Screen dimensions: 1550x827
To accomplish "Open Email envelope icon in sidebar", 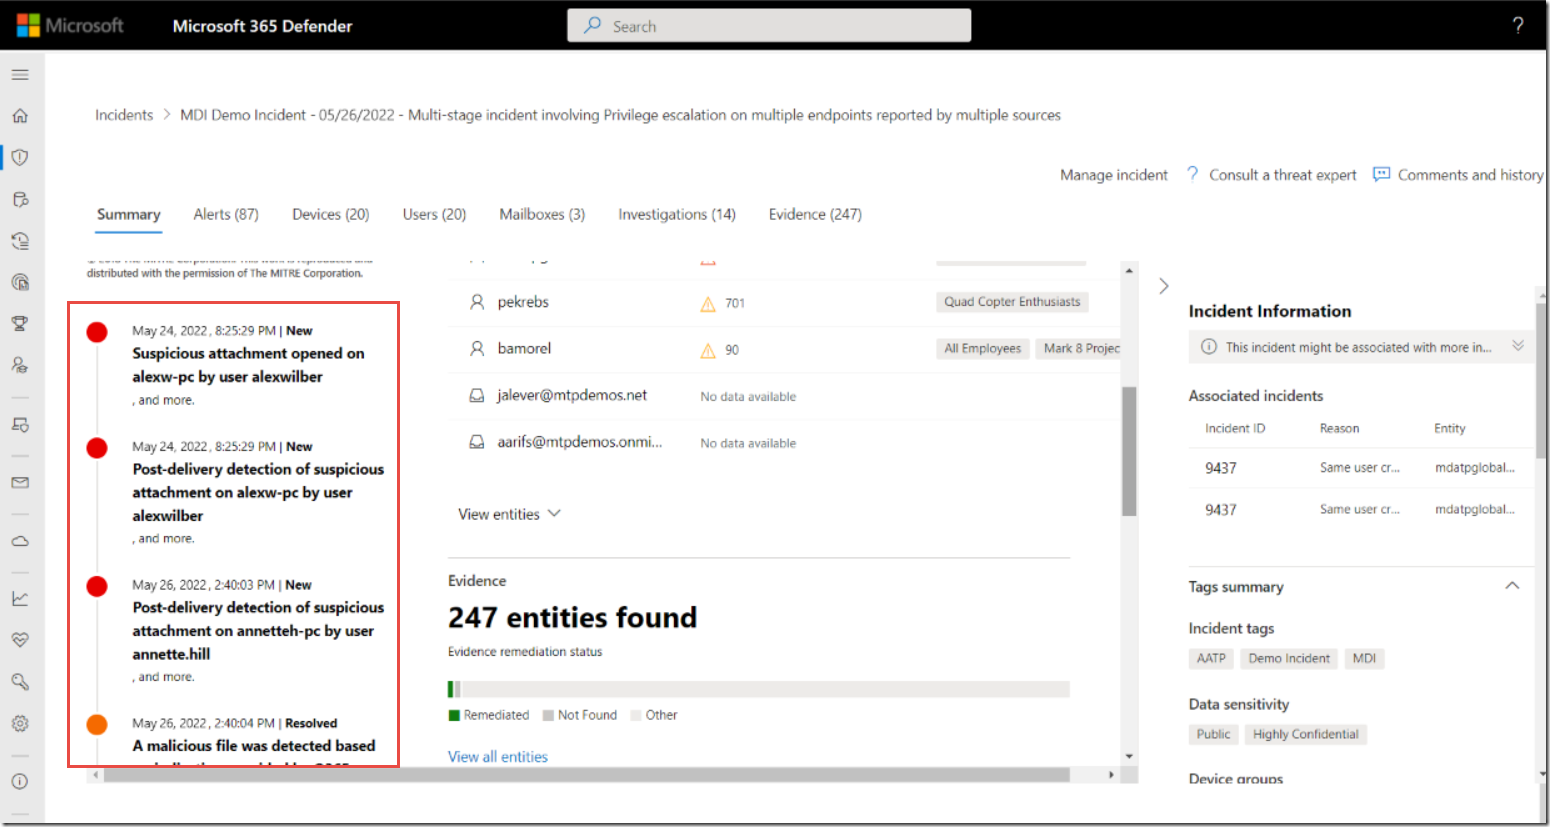I will point(20,483).
